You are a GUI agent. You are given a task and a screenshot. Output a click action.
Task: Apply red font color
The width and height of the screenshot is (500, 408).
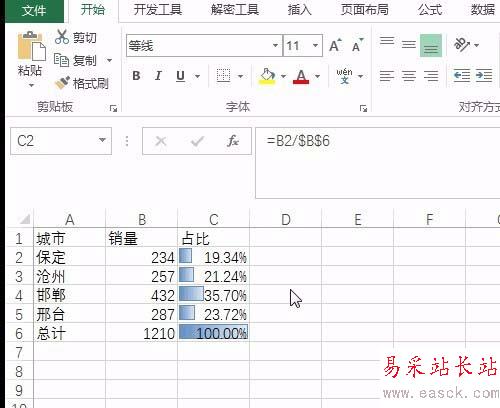tap(301, 77)
